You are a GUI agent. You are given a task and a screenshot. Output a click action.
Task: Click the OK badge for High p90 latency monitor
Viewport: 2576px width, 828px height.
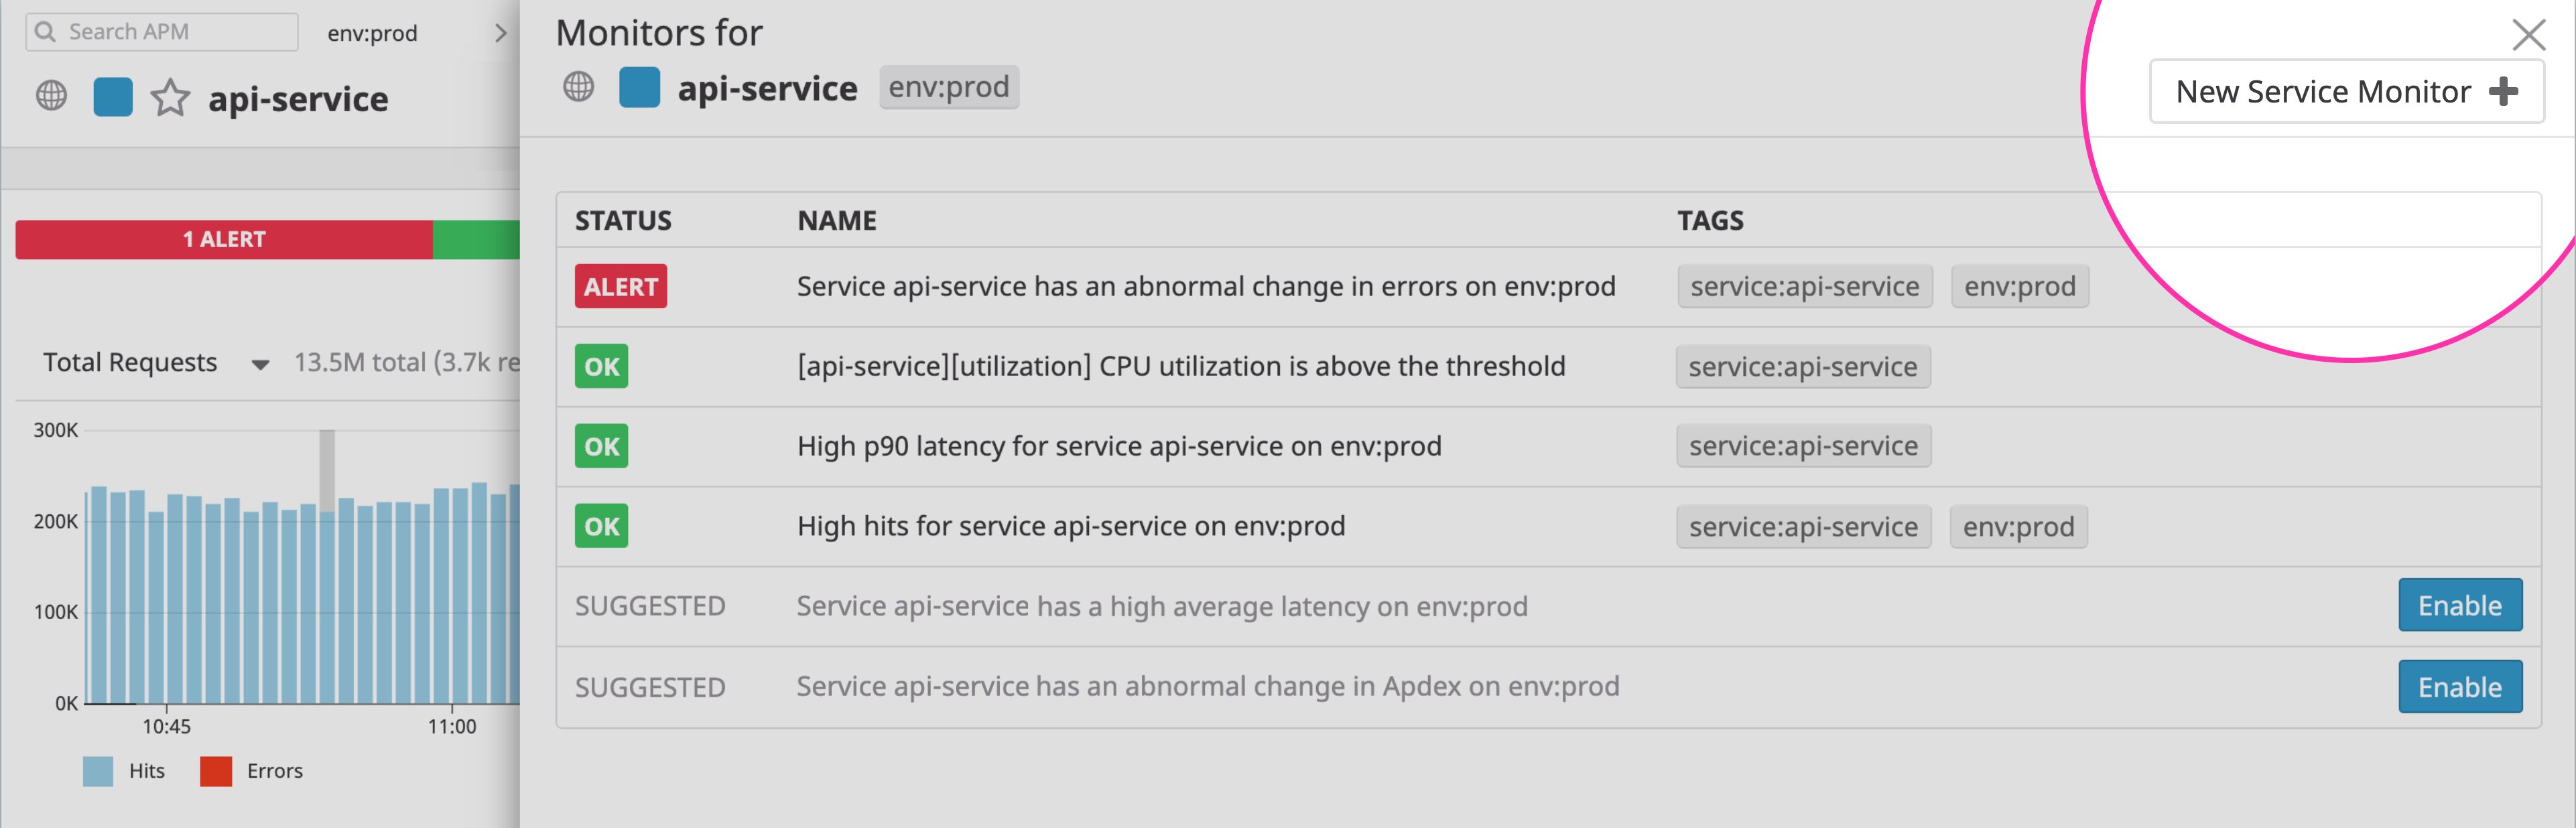pos(601,446)
